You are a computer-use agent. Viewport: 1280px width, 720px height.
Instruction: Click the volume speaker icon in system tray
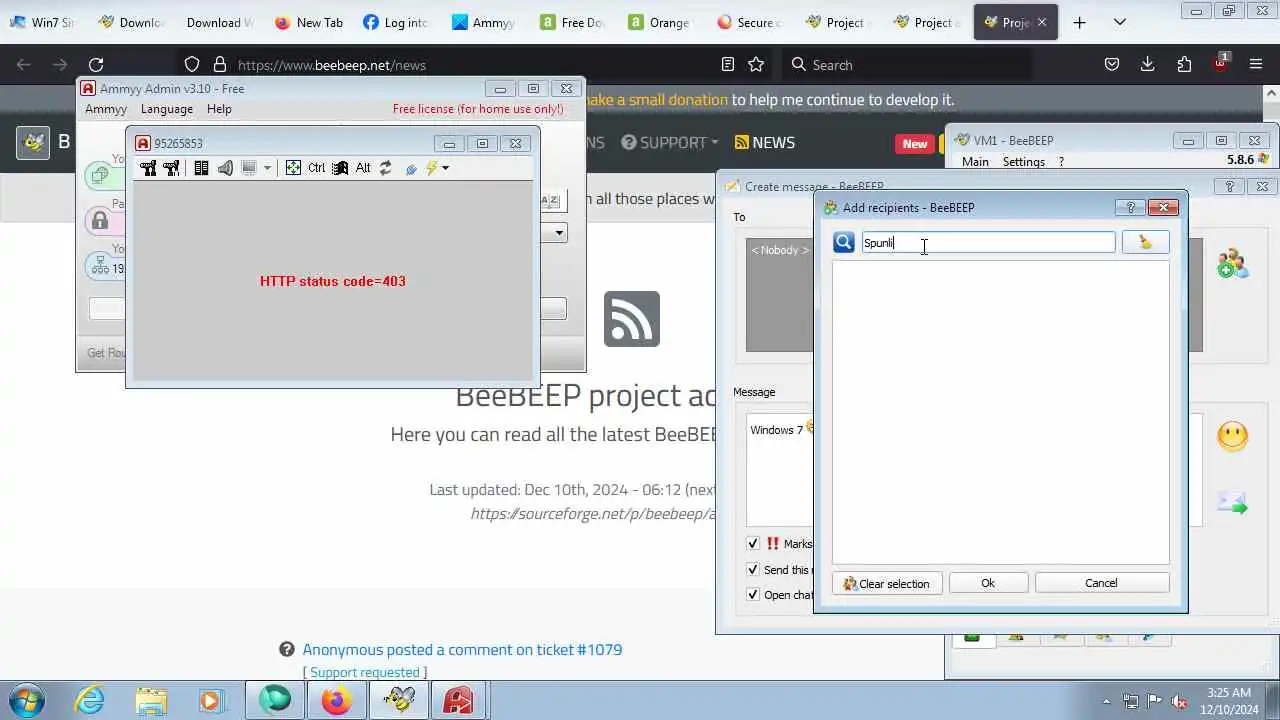point(1178,701)
